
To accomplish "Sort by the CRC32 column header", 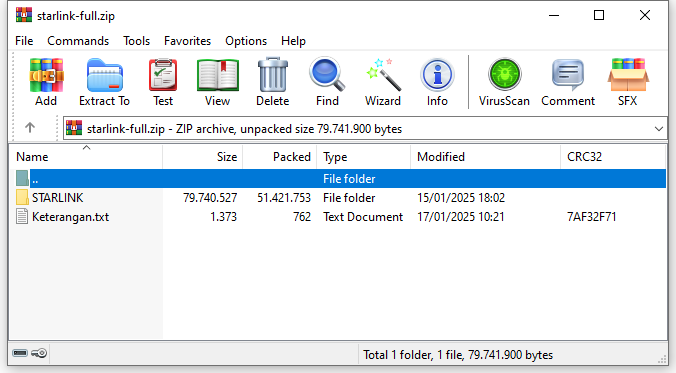I will 613,157.
